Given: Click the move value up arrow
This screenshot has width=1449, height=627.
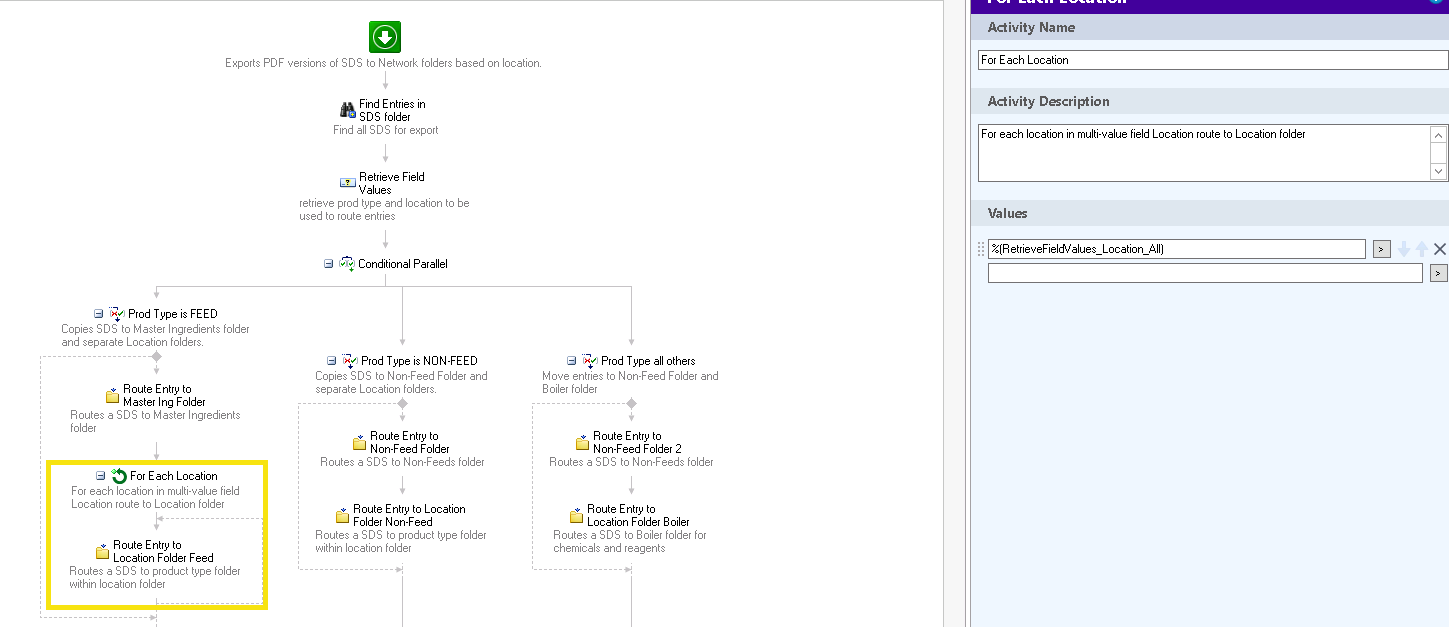Looking at the screenshot, I should pyautogui.click(x=1421, y=249).
